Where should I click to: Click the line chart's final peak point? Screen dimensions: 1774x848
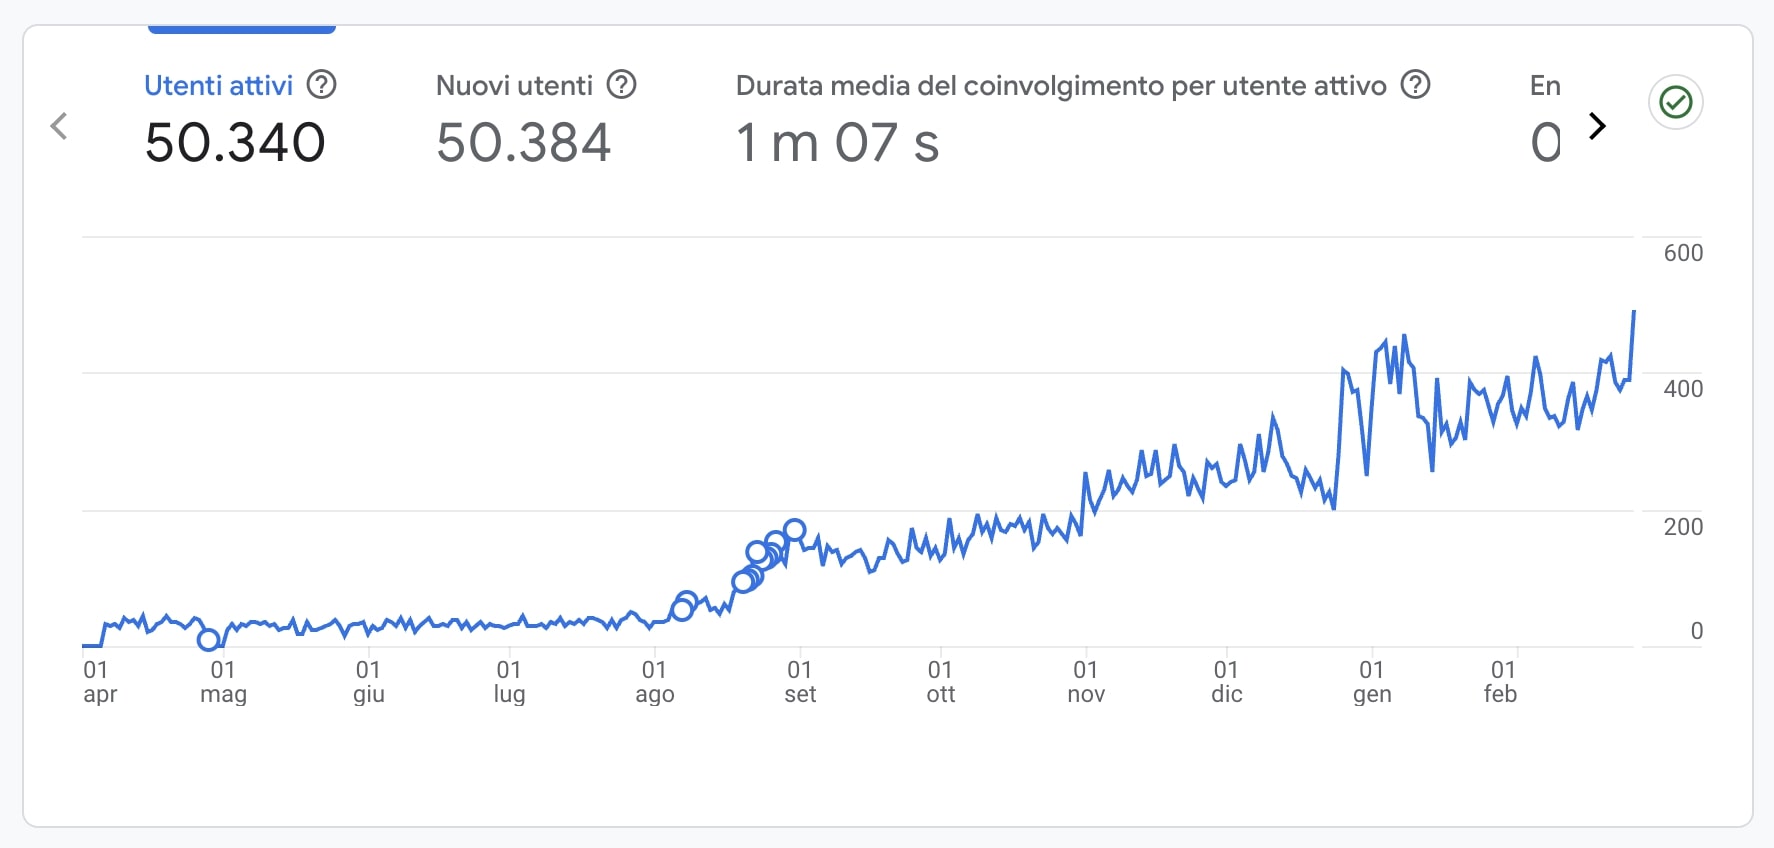tap(1634, 312)
